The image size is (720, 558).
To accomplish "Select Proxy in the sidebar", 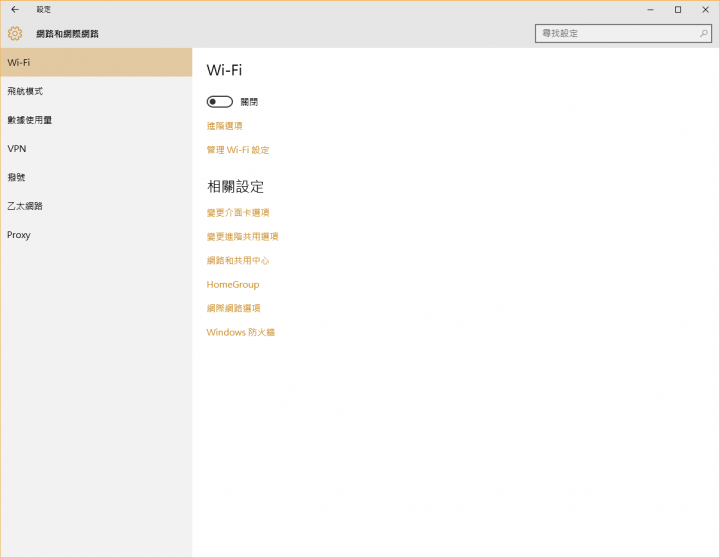I will 96,235.
